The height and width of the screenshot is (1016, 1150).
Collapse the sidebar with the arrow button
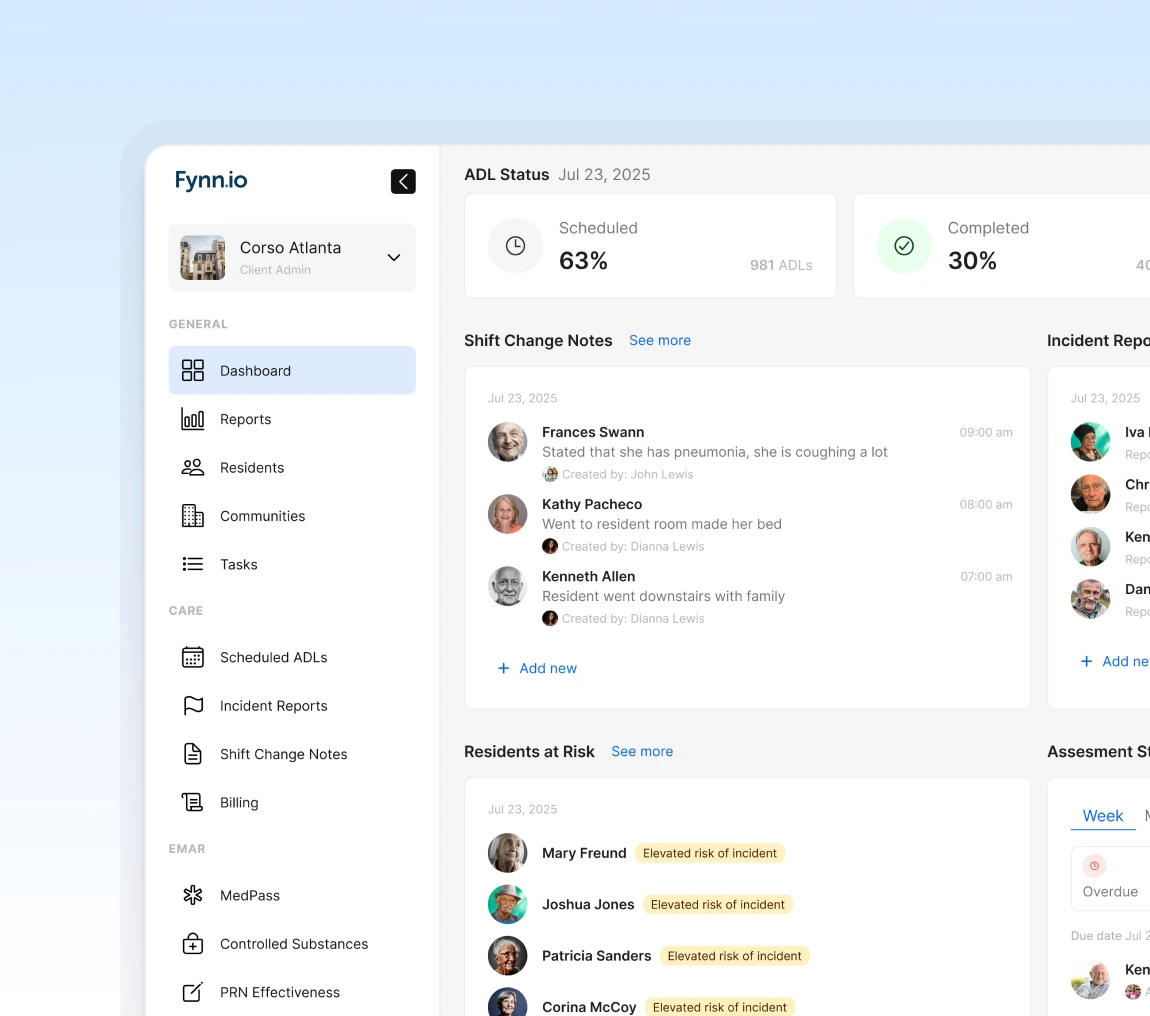tap(403, 181)
